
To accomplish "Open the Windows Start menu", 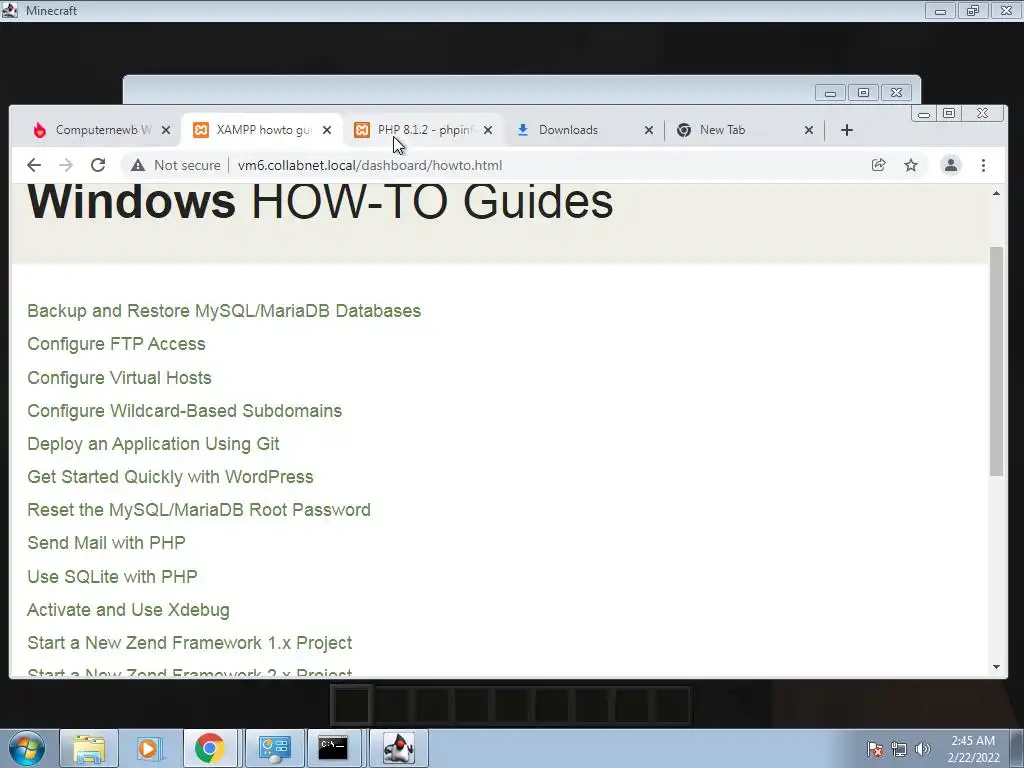I will 27,748.
